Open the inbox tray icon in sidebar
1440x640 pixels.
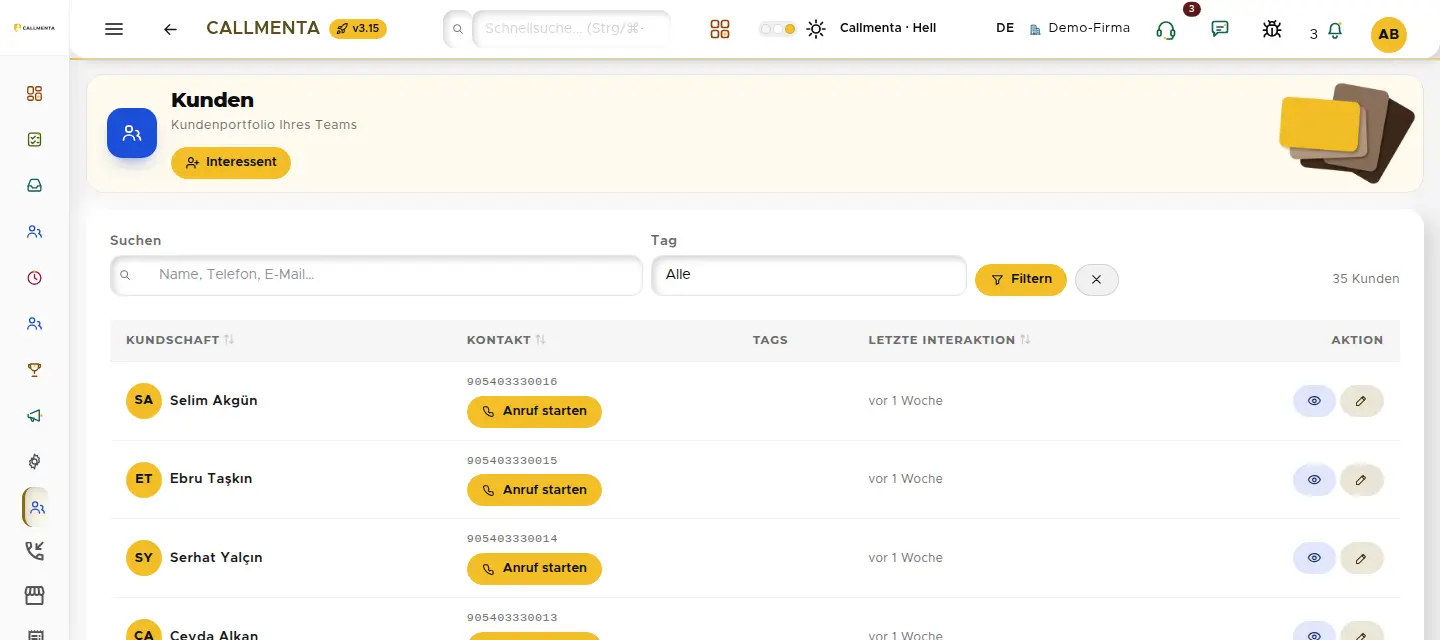click(x=35, y=186)
